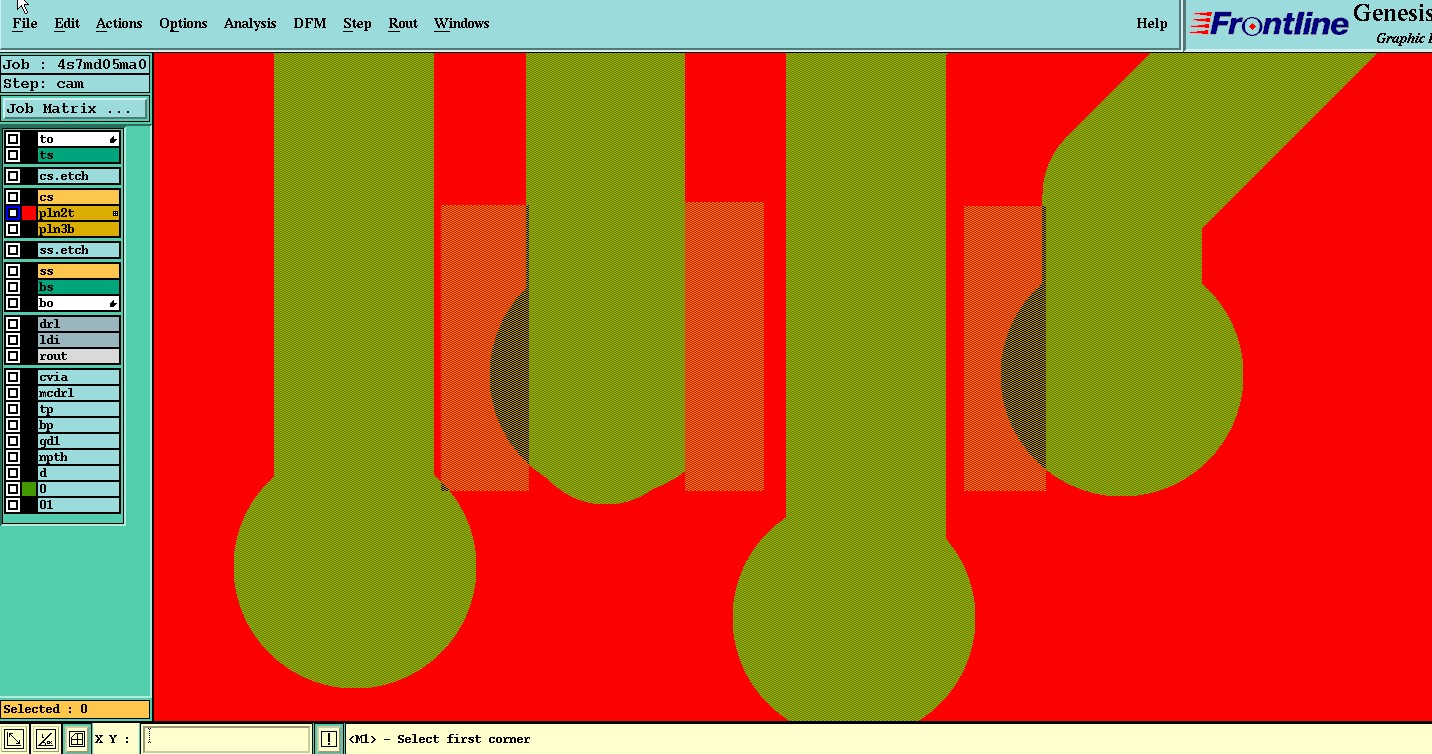Open the Options menu
Screen dimensions: 1432x754
[x=183, y=23]
